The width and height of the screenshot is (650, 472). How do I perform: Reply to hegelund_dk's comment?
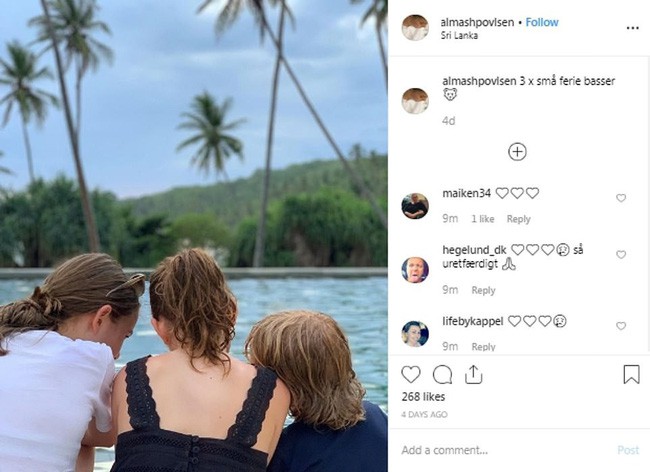[483, 290]
